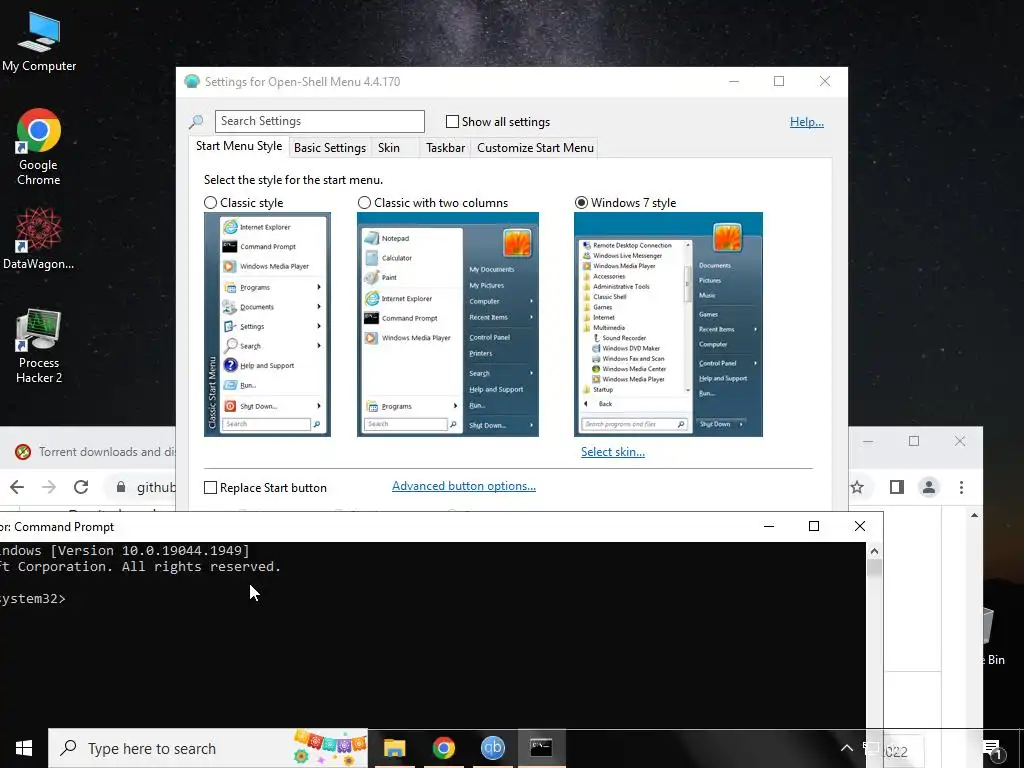The image size is (1024, 768).
Task: Close the Command Prompt window
Action: click(859, 526)
